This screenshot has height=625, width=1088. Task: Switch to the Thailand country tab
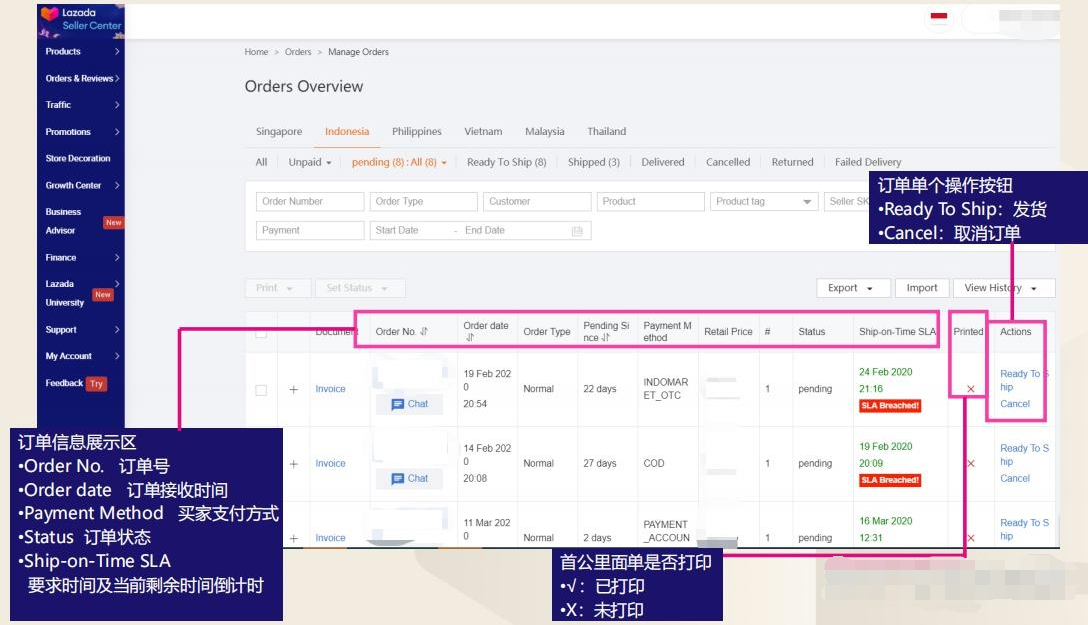coord(606,132)
